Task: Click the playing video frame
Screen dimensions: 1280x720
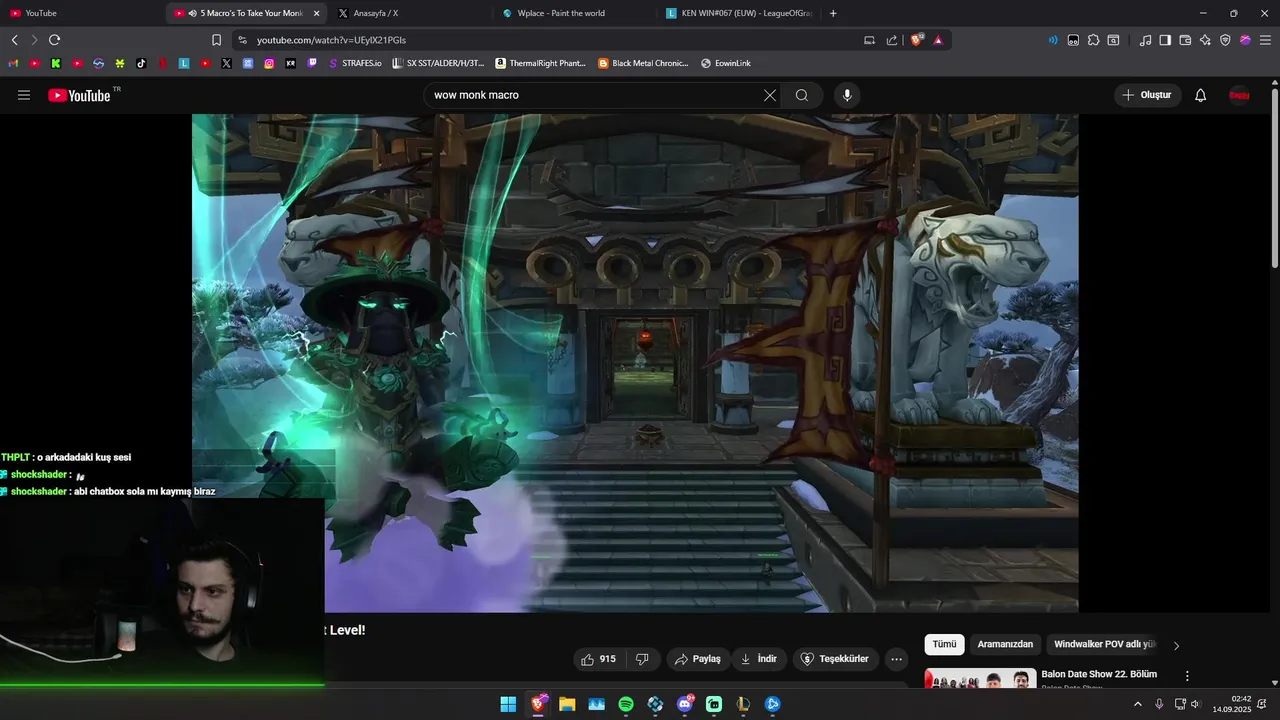Action: (635, 362)
